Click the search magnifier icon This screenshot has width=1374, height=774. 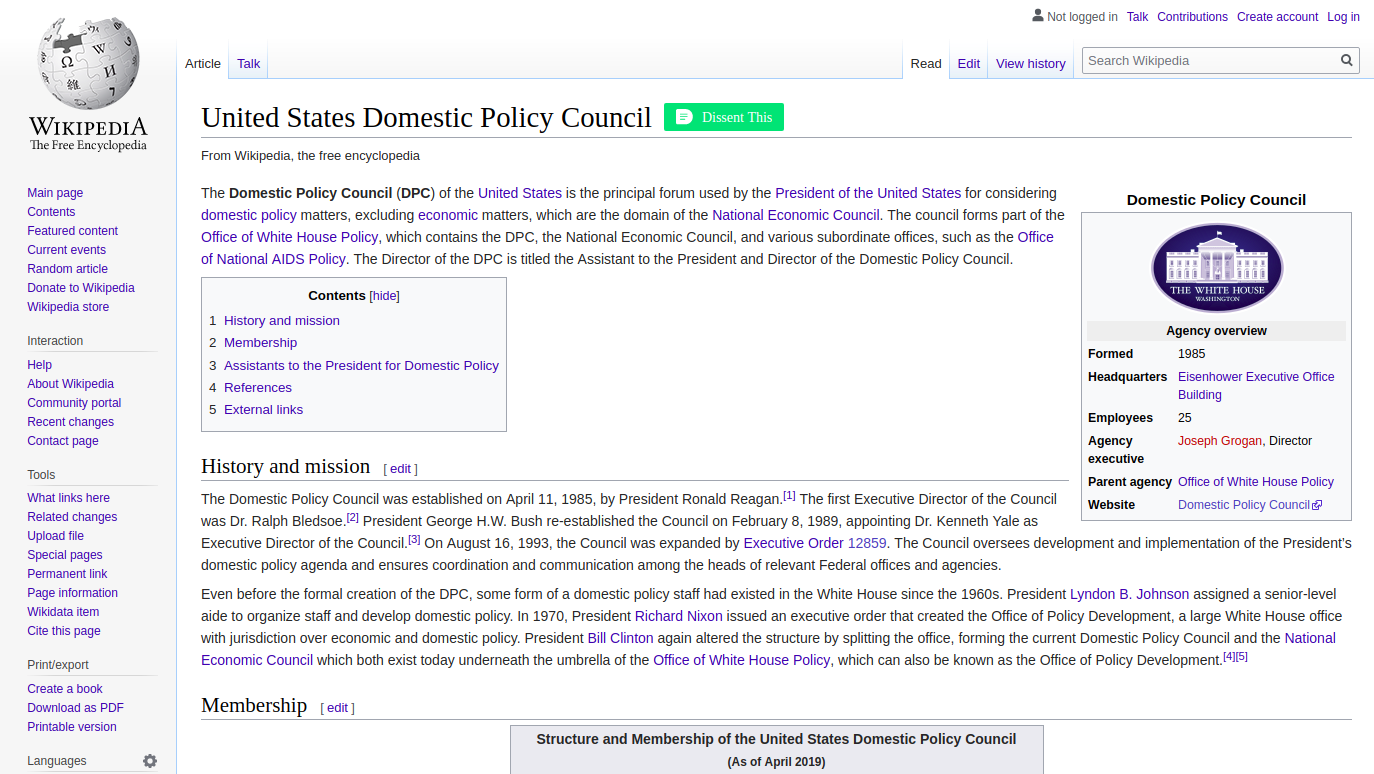[x=1347, y=61]
